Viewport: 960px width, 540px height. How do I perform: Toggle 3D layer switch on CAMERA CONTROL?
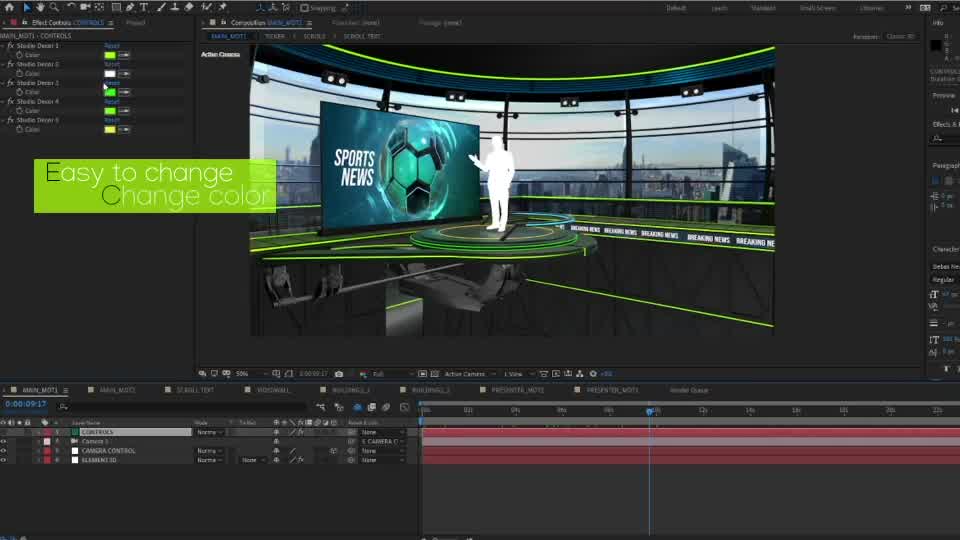click(x=333, y=451)
